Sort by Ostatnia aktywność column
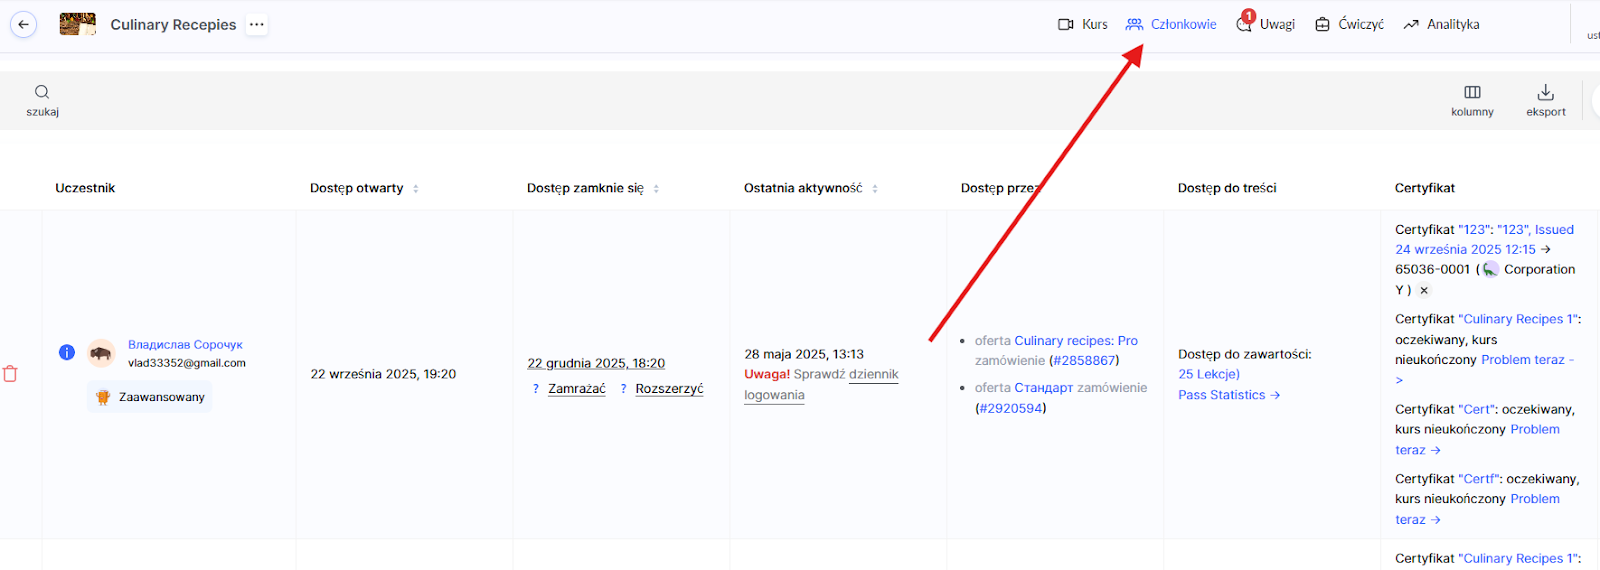The width and height of the screenshot is (1600, 570). pyautogui.click(x=875, y=189)
